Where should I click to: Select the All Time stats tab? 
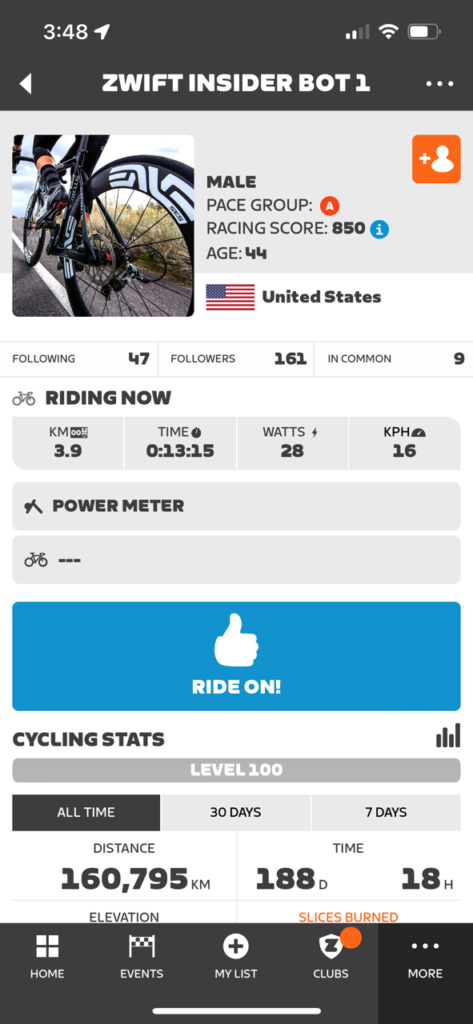[86, 812]
